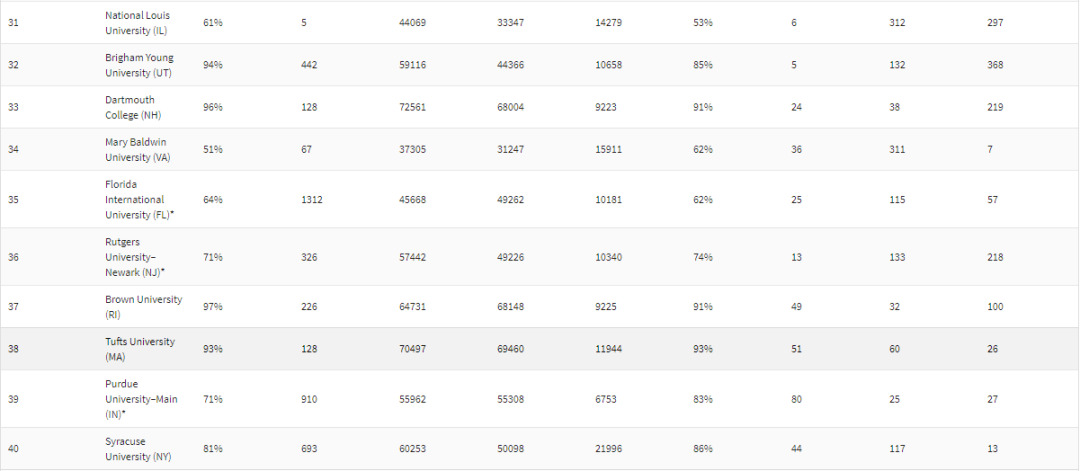The width and height of the screenshot is (1080, 471).
Task: Select the 910 value in Purdue row
Action: pos(309,399)
